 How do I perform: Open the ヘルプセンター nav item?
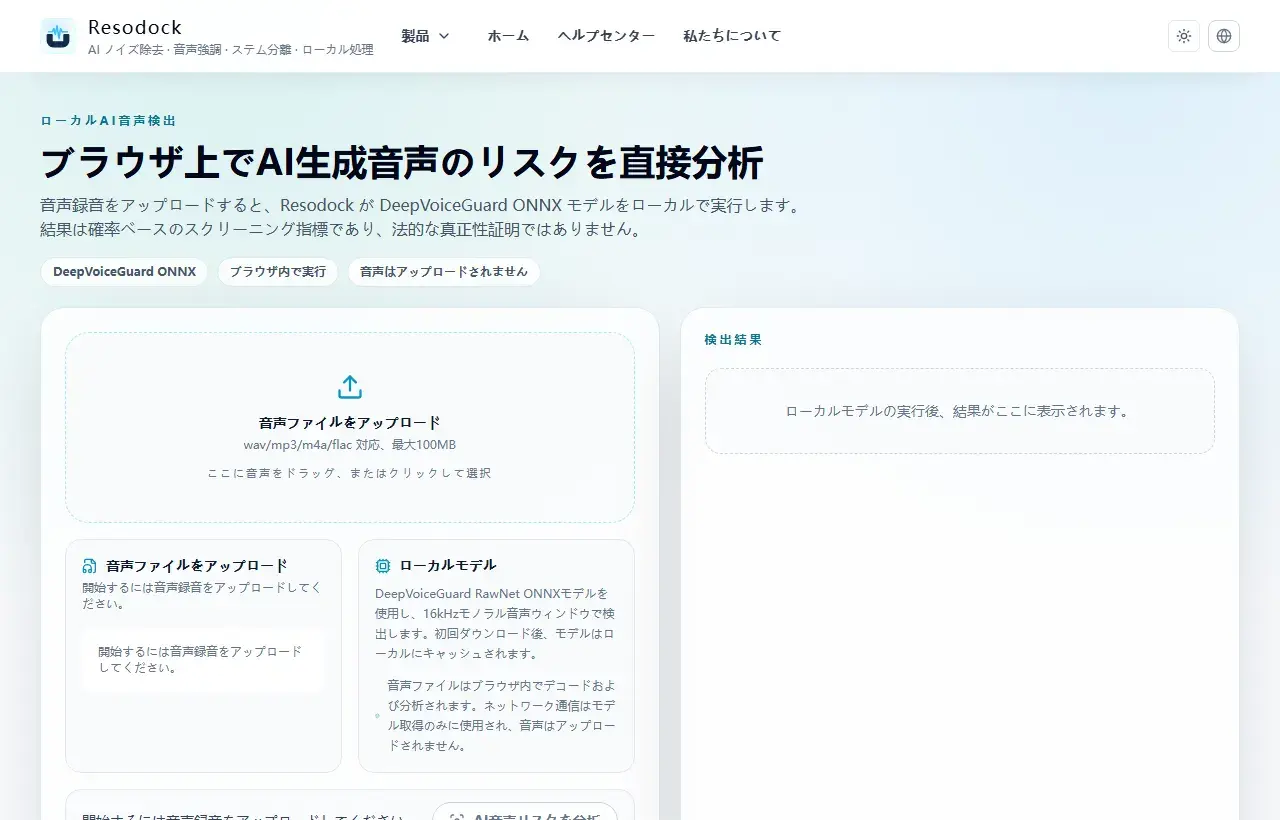[606, 36]
